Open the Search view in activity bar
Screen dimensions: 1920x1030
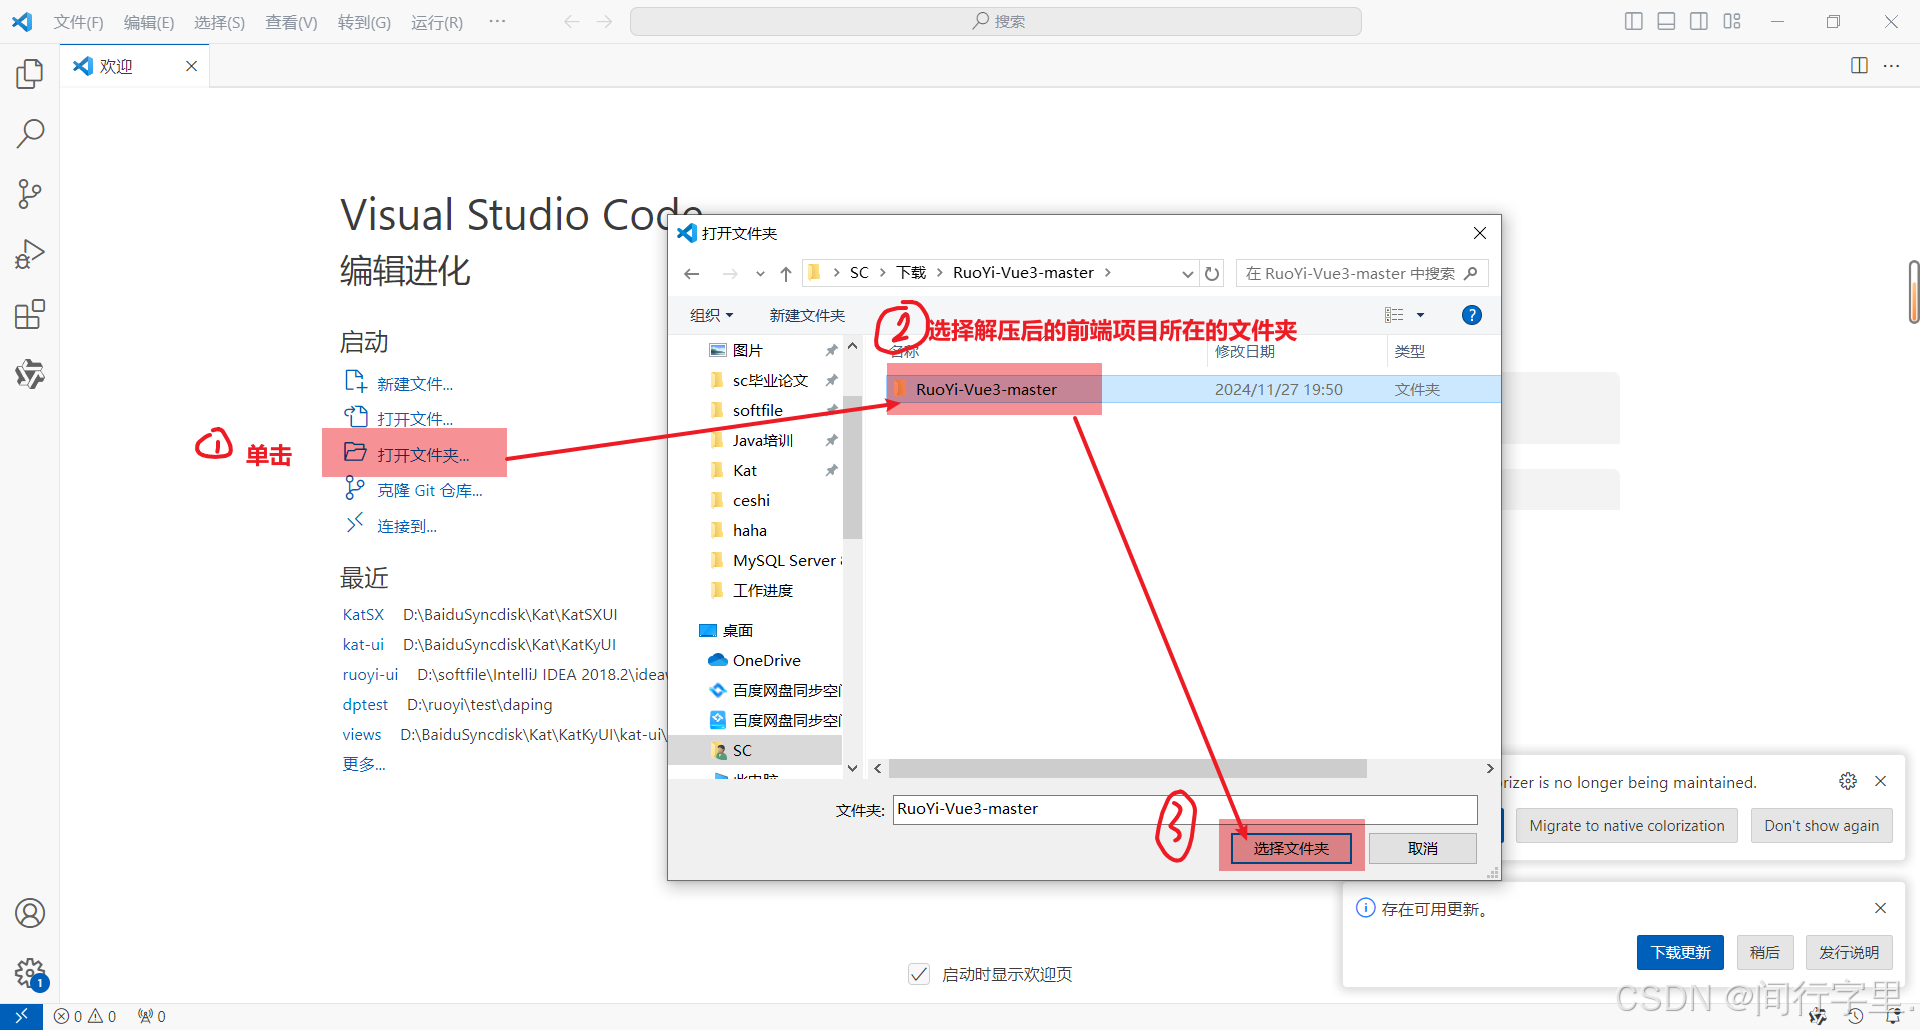(x=30, y=133)
